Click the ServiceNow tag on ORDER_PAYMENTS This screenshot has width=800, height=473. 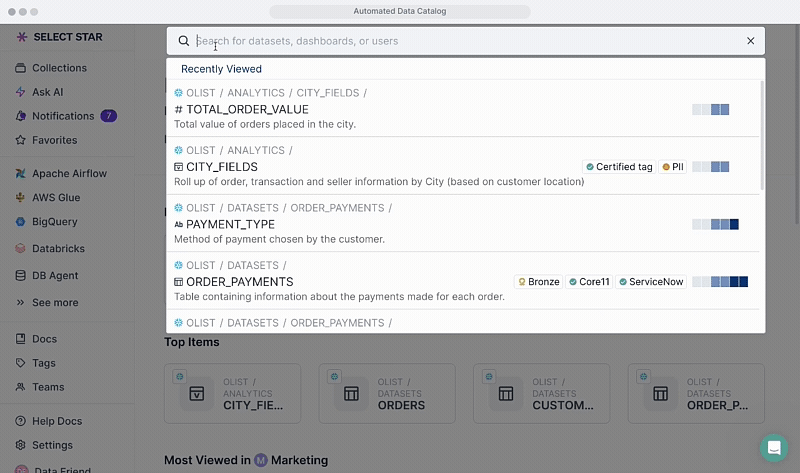click(x=651, y=282)
